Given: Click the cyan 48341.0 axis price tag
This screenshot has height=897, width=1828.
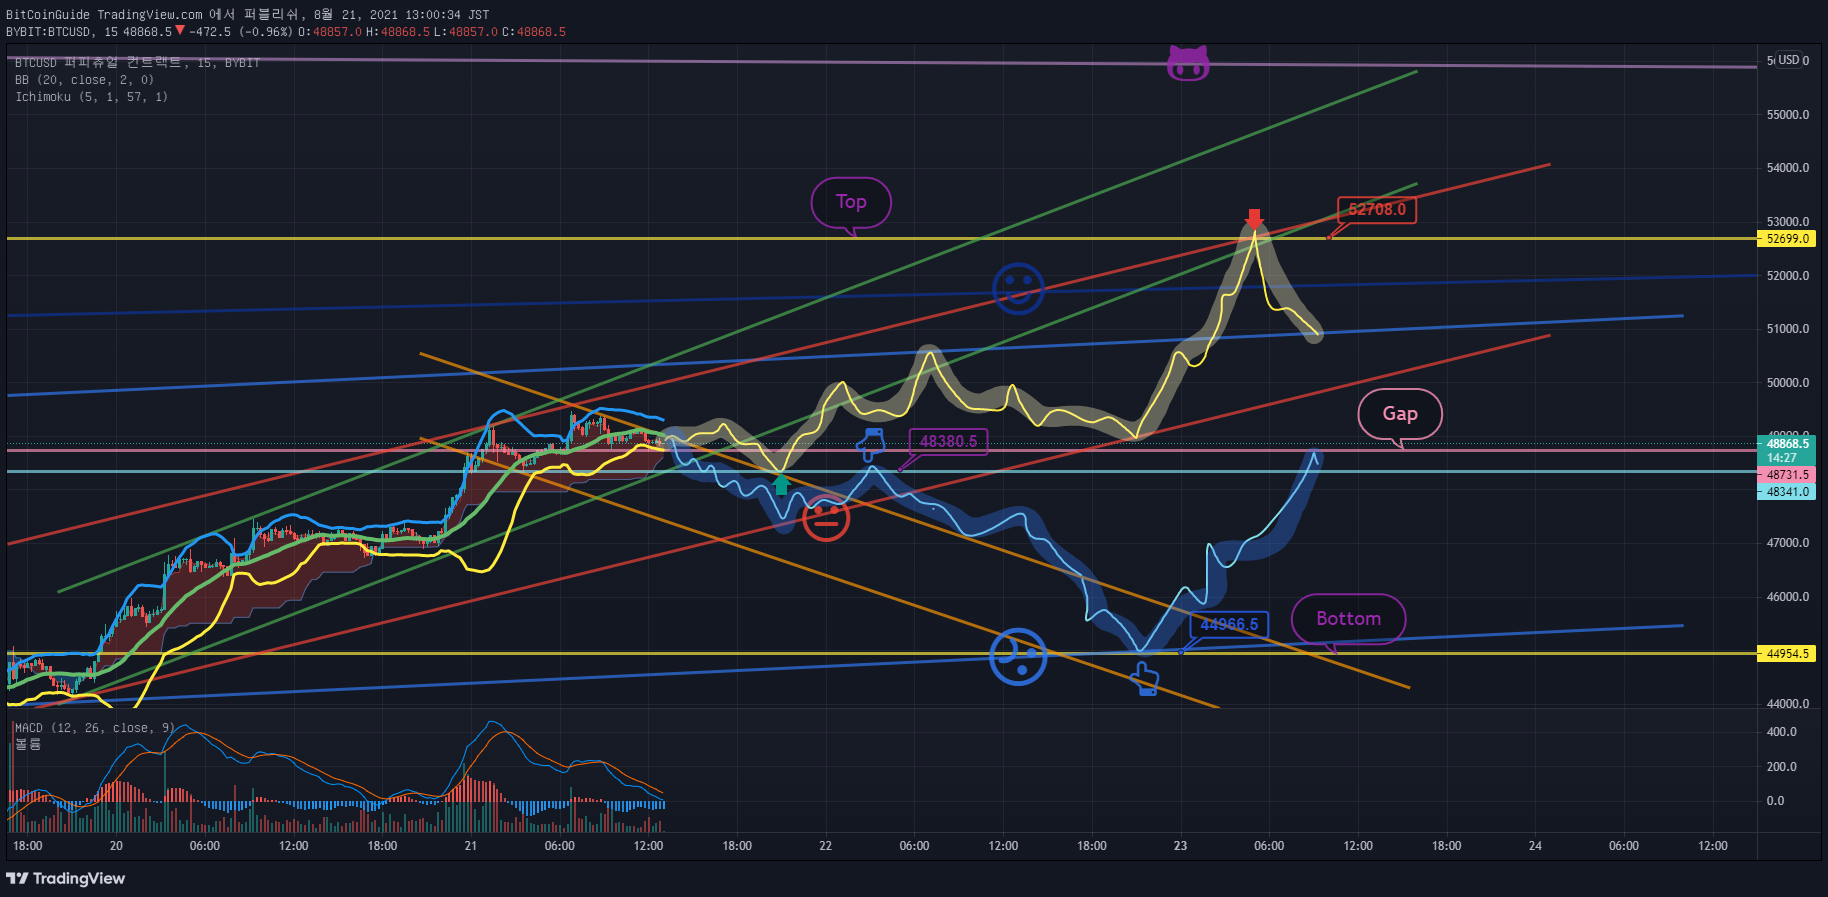Looking at the screenshot, I should pyautogui.click(x=1786, y=492).
